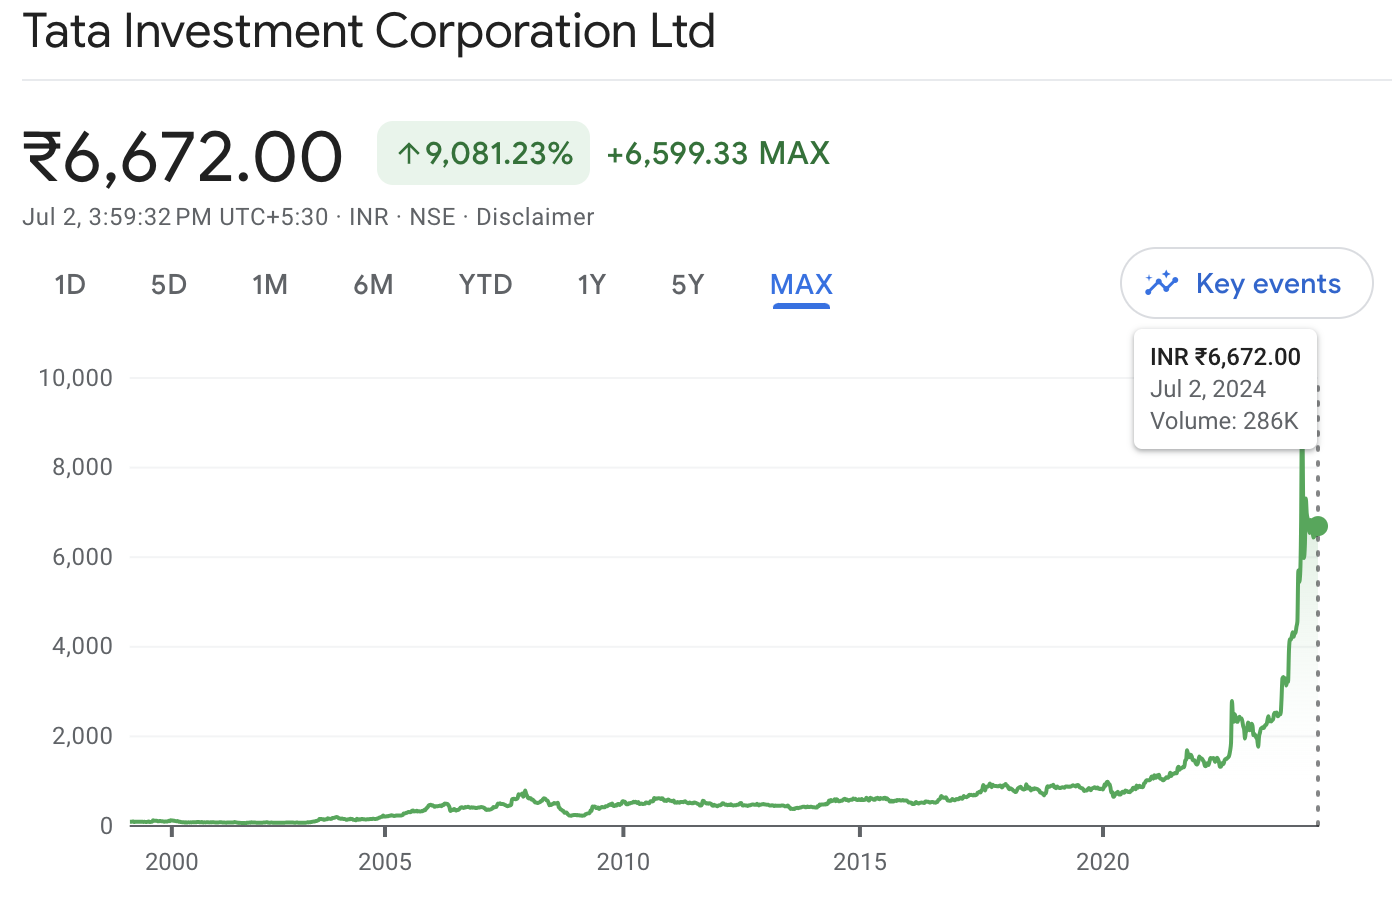Select the YTD range tab

point(485,284)
